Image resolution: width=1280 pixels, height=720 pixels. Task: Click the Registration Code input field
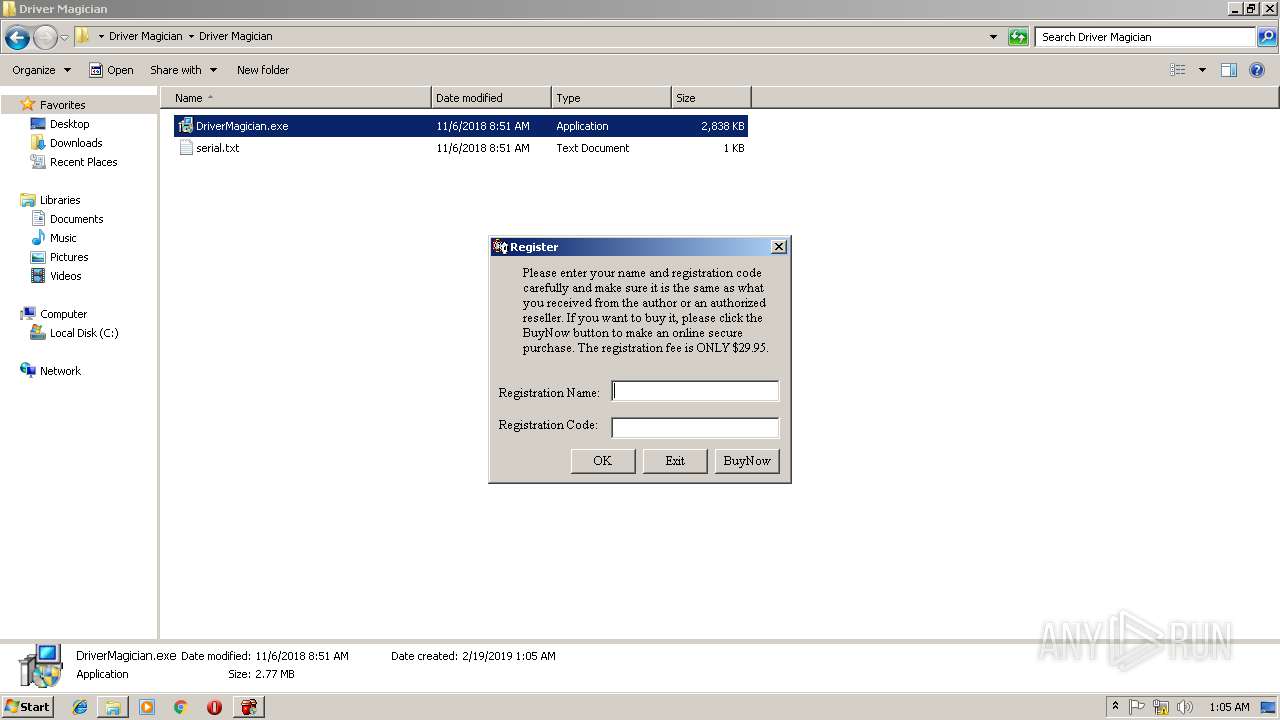pyautogui.click(x=695, y=428)
